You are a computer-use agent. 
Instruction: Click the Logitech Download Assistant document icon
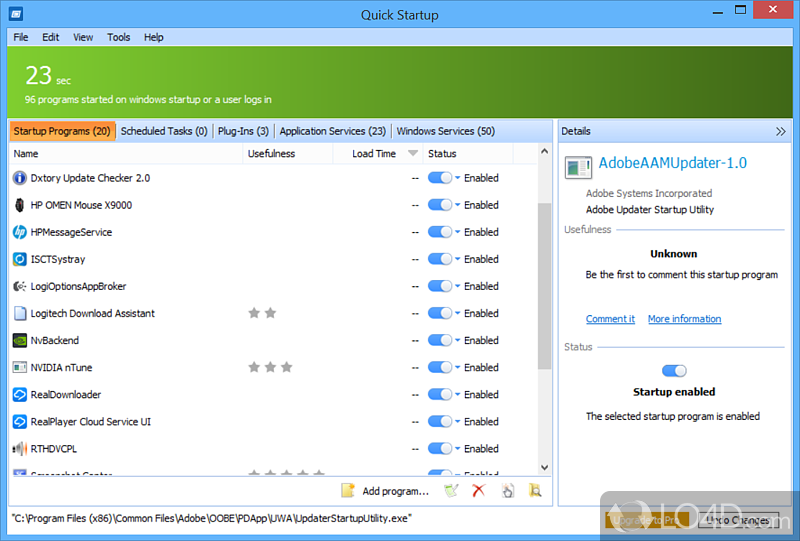tap(19, 313)
